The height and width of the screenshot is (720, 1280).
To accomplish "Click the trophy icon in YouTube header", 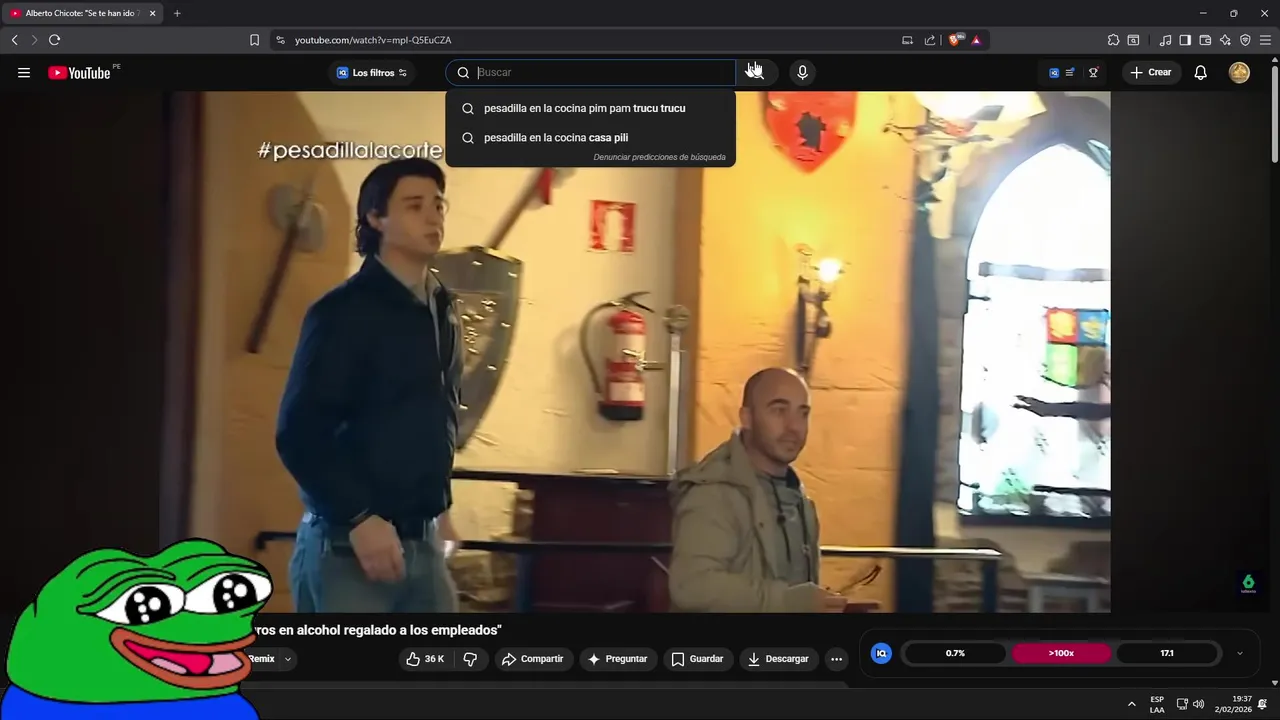I will pos(1093,72).
